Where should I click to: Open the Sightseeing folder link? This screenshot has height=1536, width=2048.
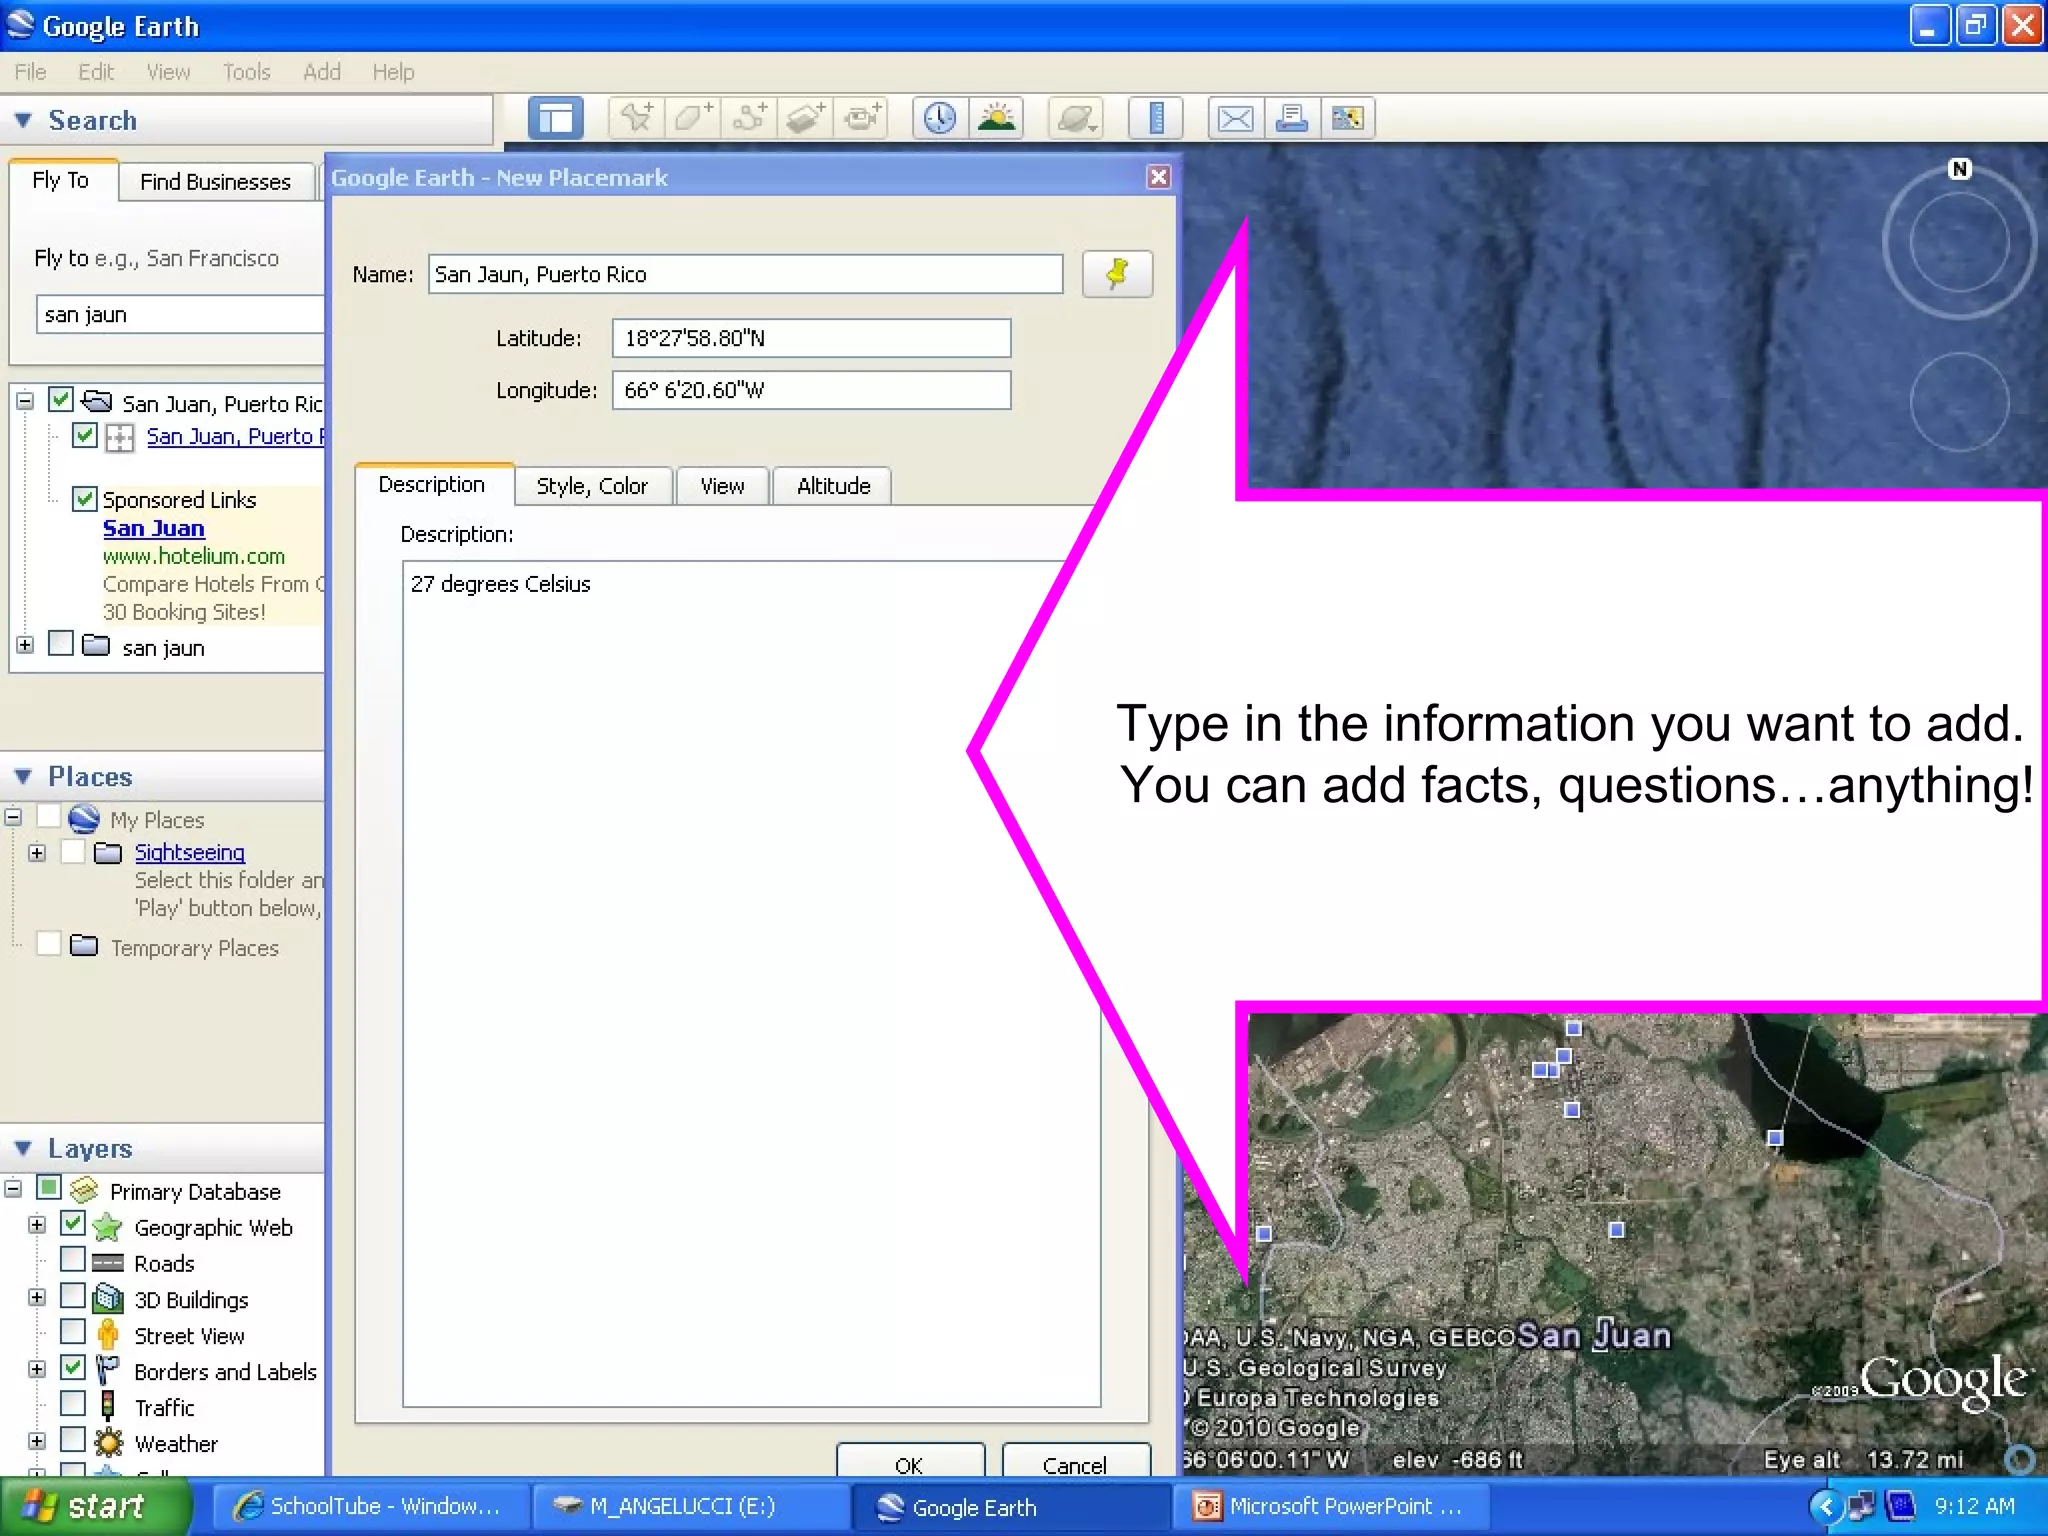click(190, 852)
